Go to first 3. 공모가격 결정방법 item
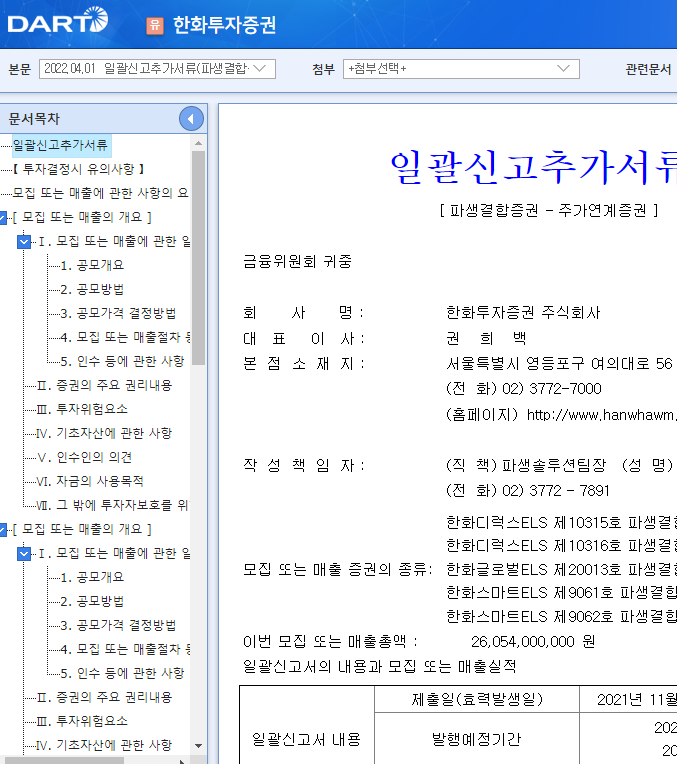This screenshot has height=764, width=677. (118, 313)
